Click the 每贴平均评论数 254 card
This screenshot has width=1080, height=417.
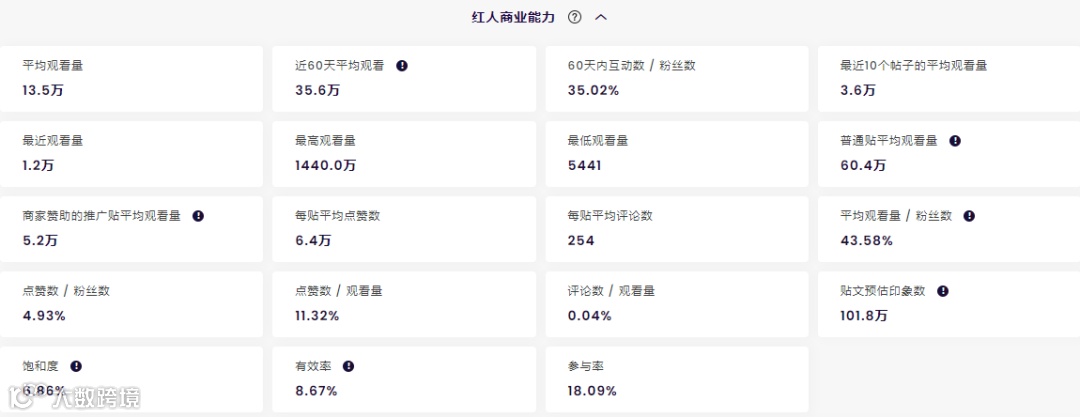tap(676, 228)
